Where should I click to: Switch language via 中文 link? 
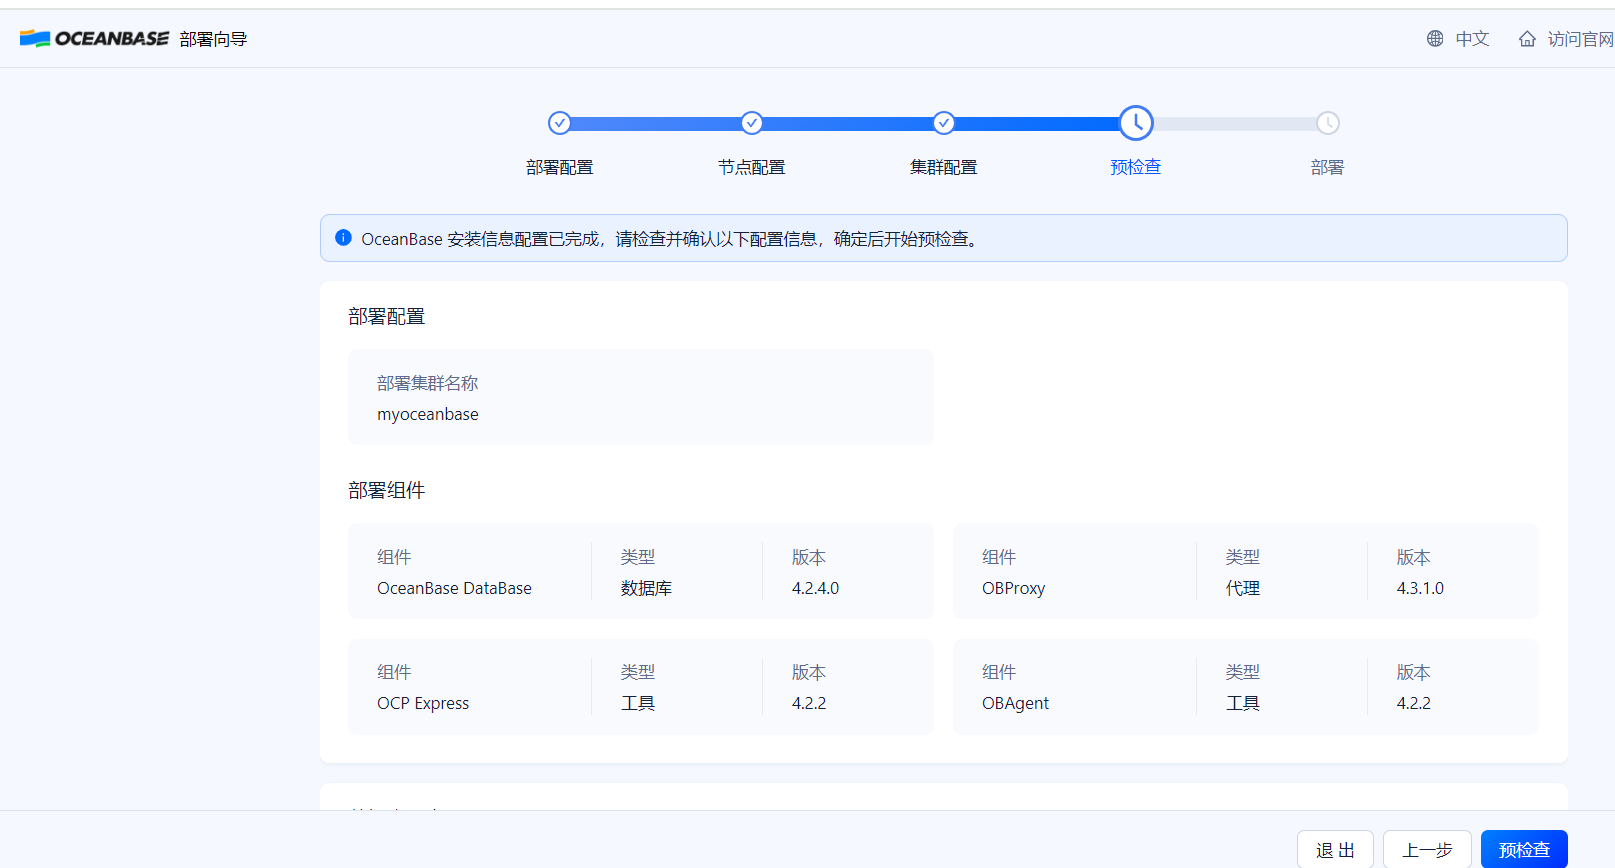(x=1472, y=39)
